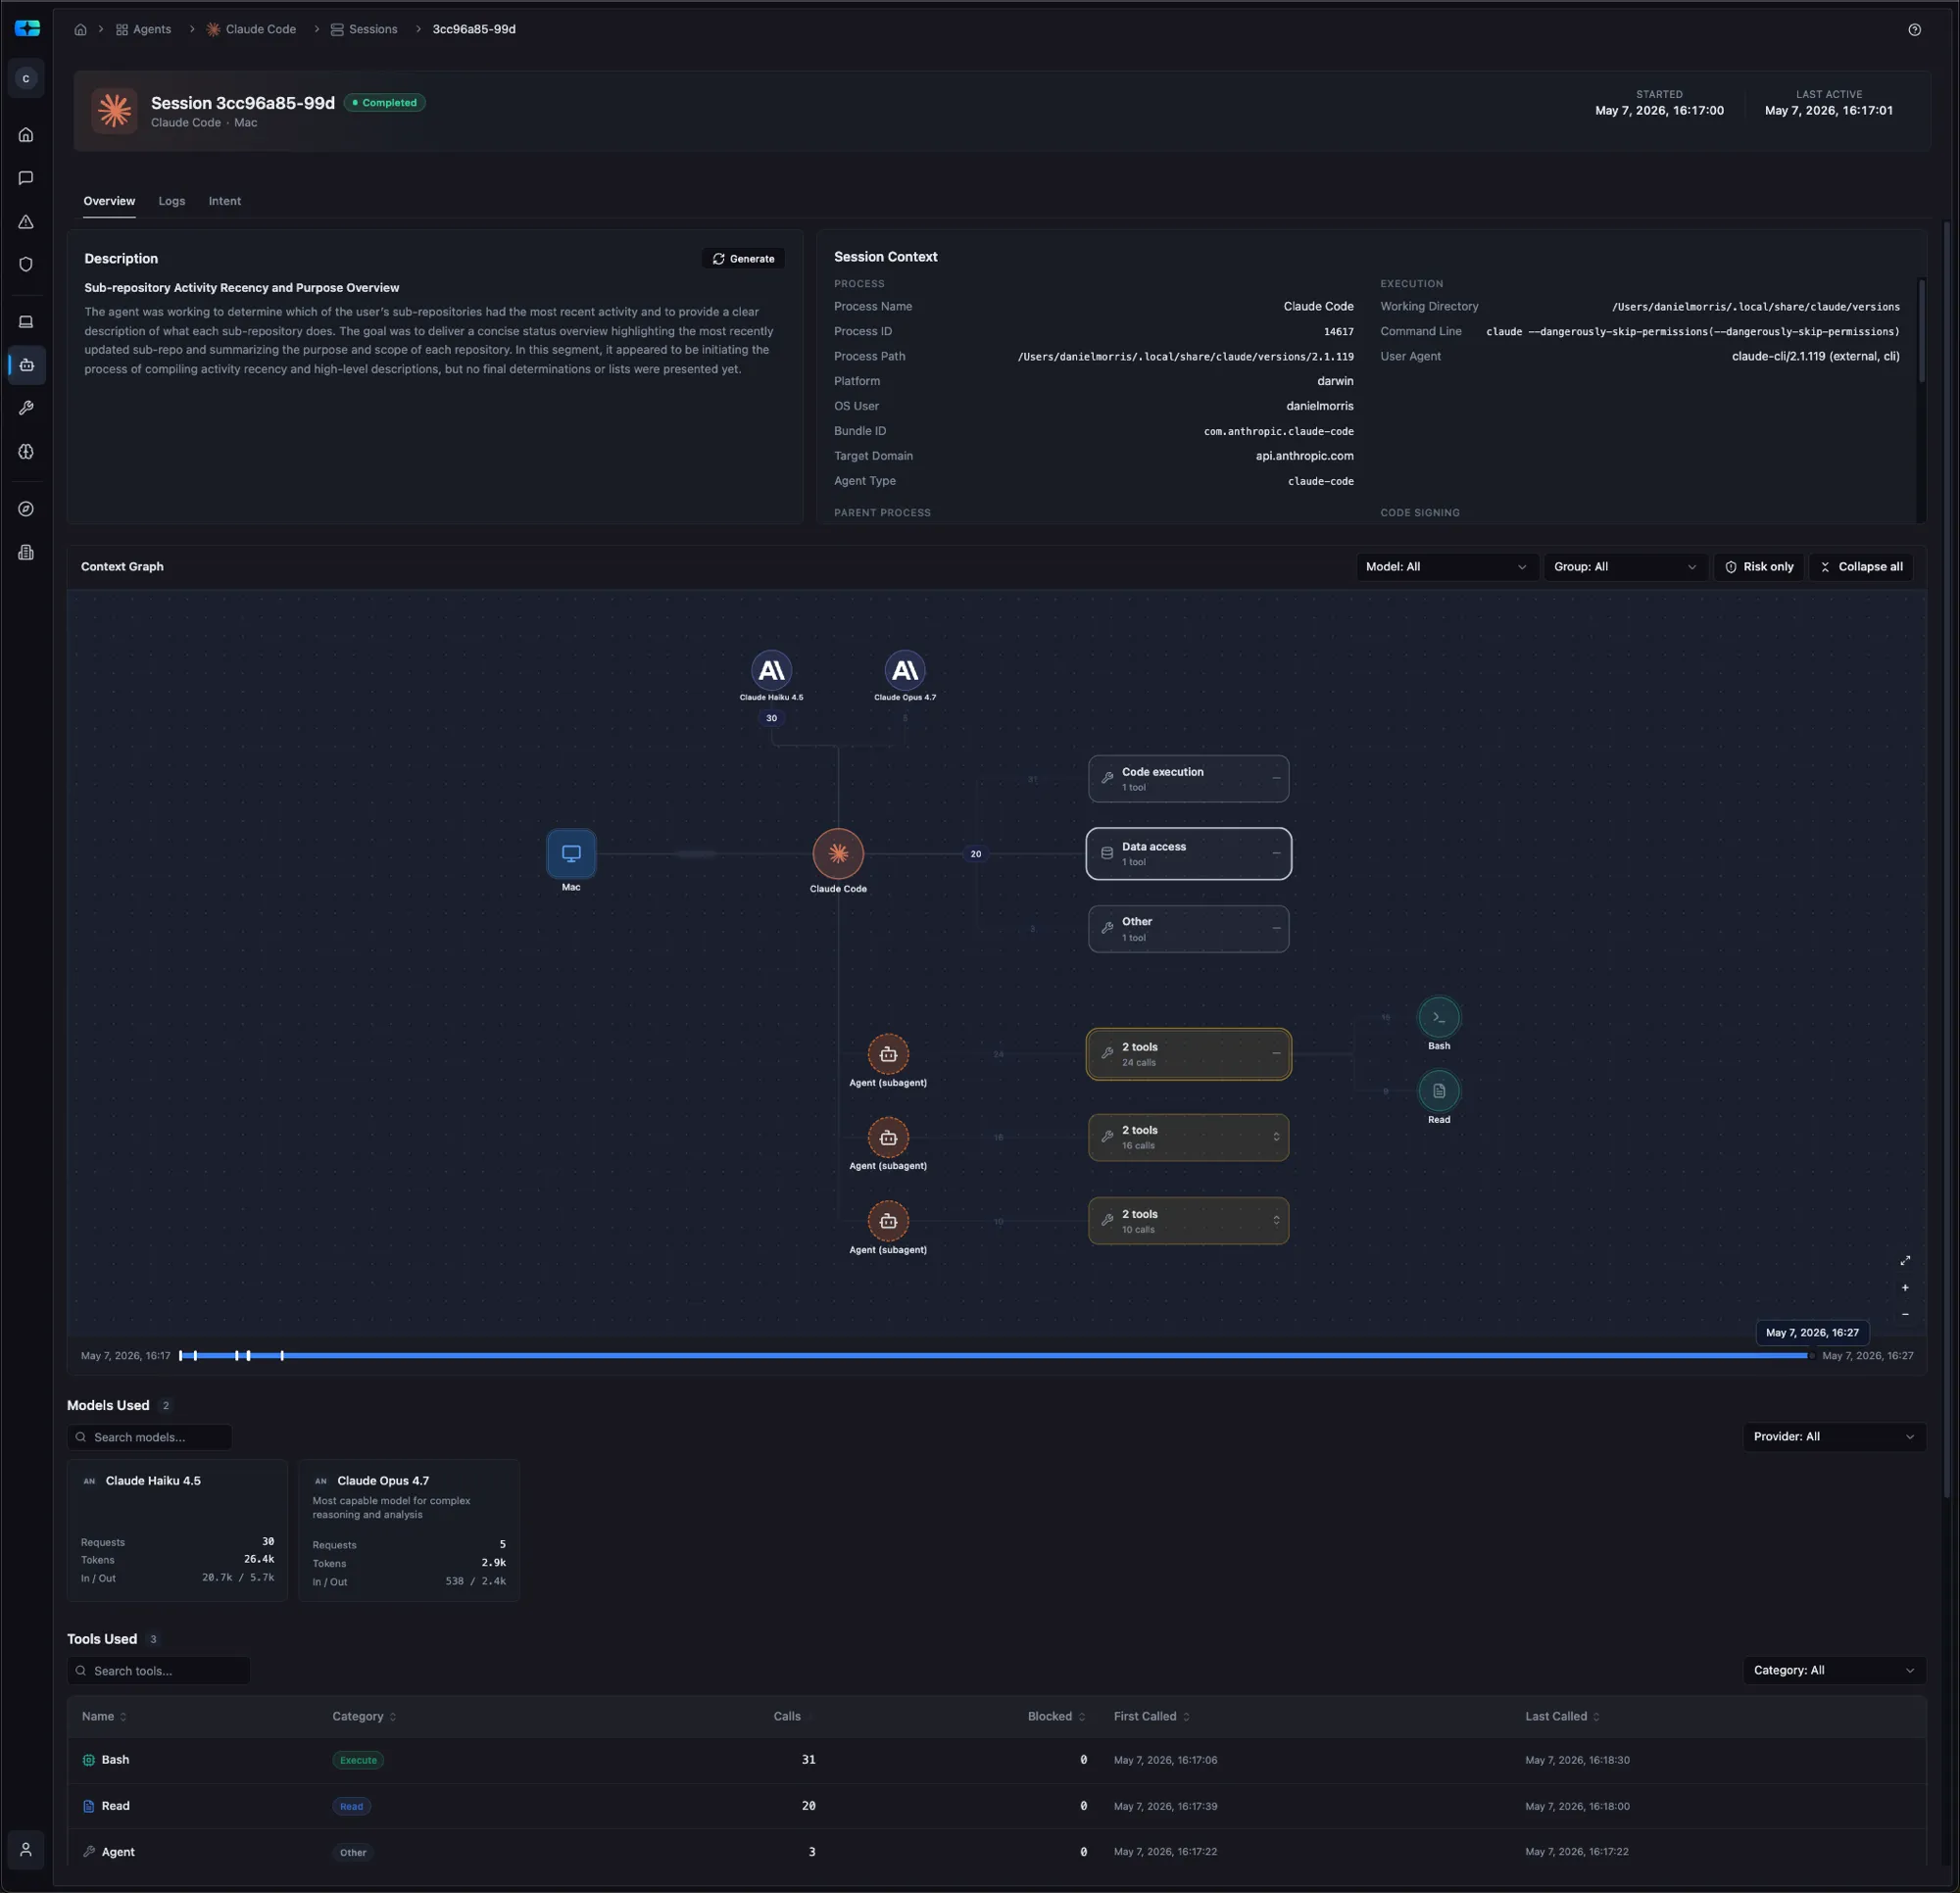The image size is (1960, 1893).
Task: Select the Mac device node in the graph
Action: 571,853
